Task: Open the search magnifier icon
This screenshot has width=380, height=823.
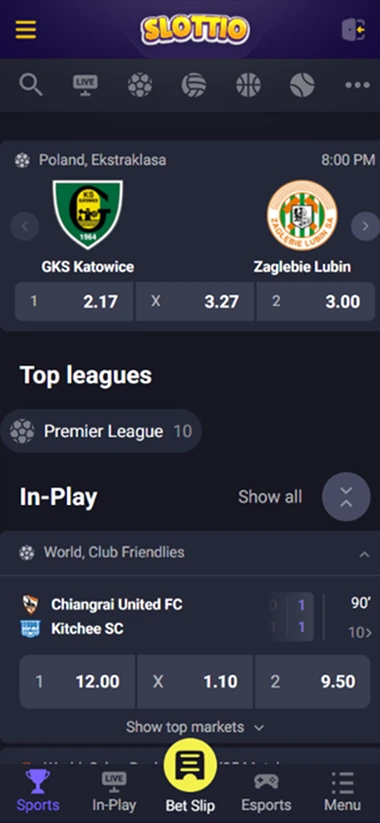Action: [x=30, y=85]
